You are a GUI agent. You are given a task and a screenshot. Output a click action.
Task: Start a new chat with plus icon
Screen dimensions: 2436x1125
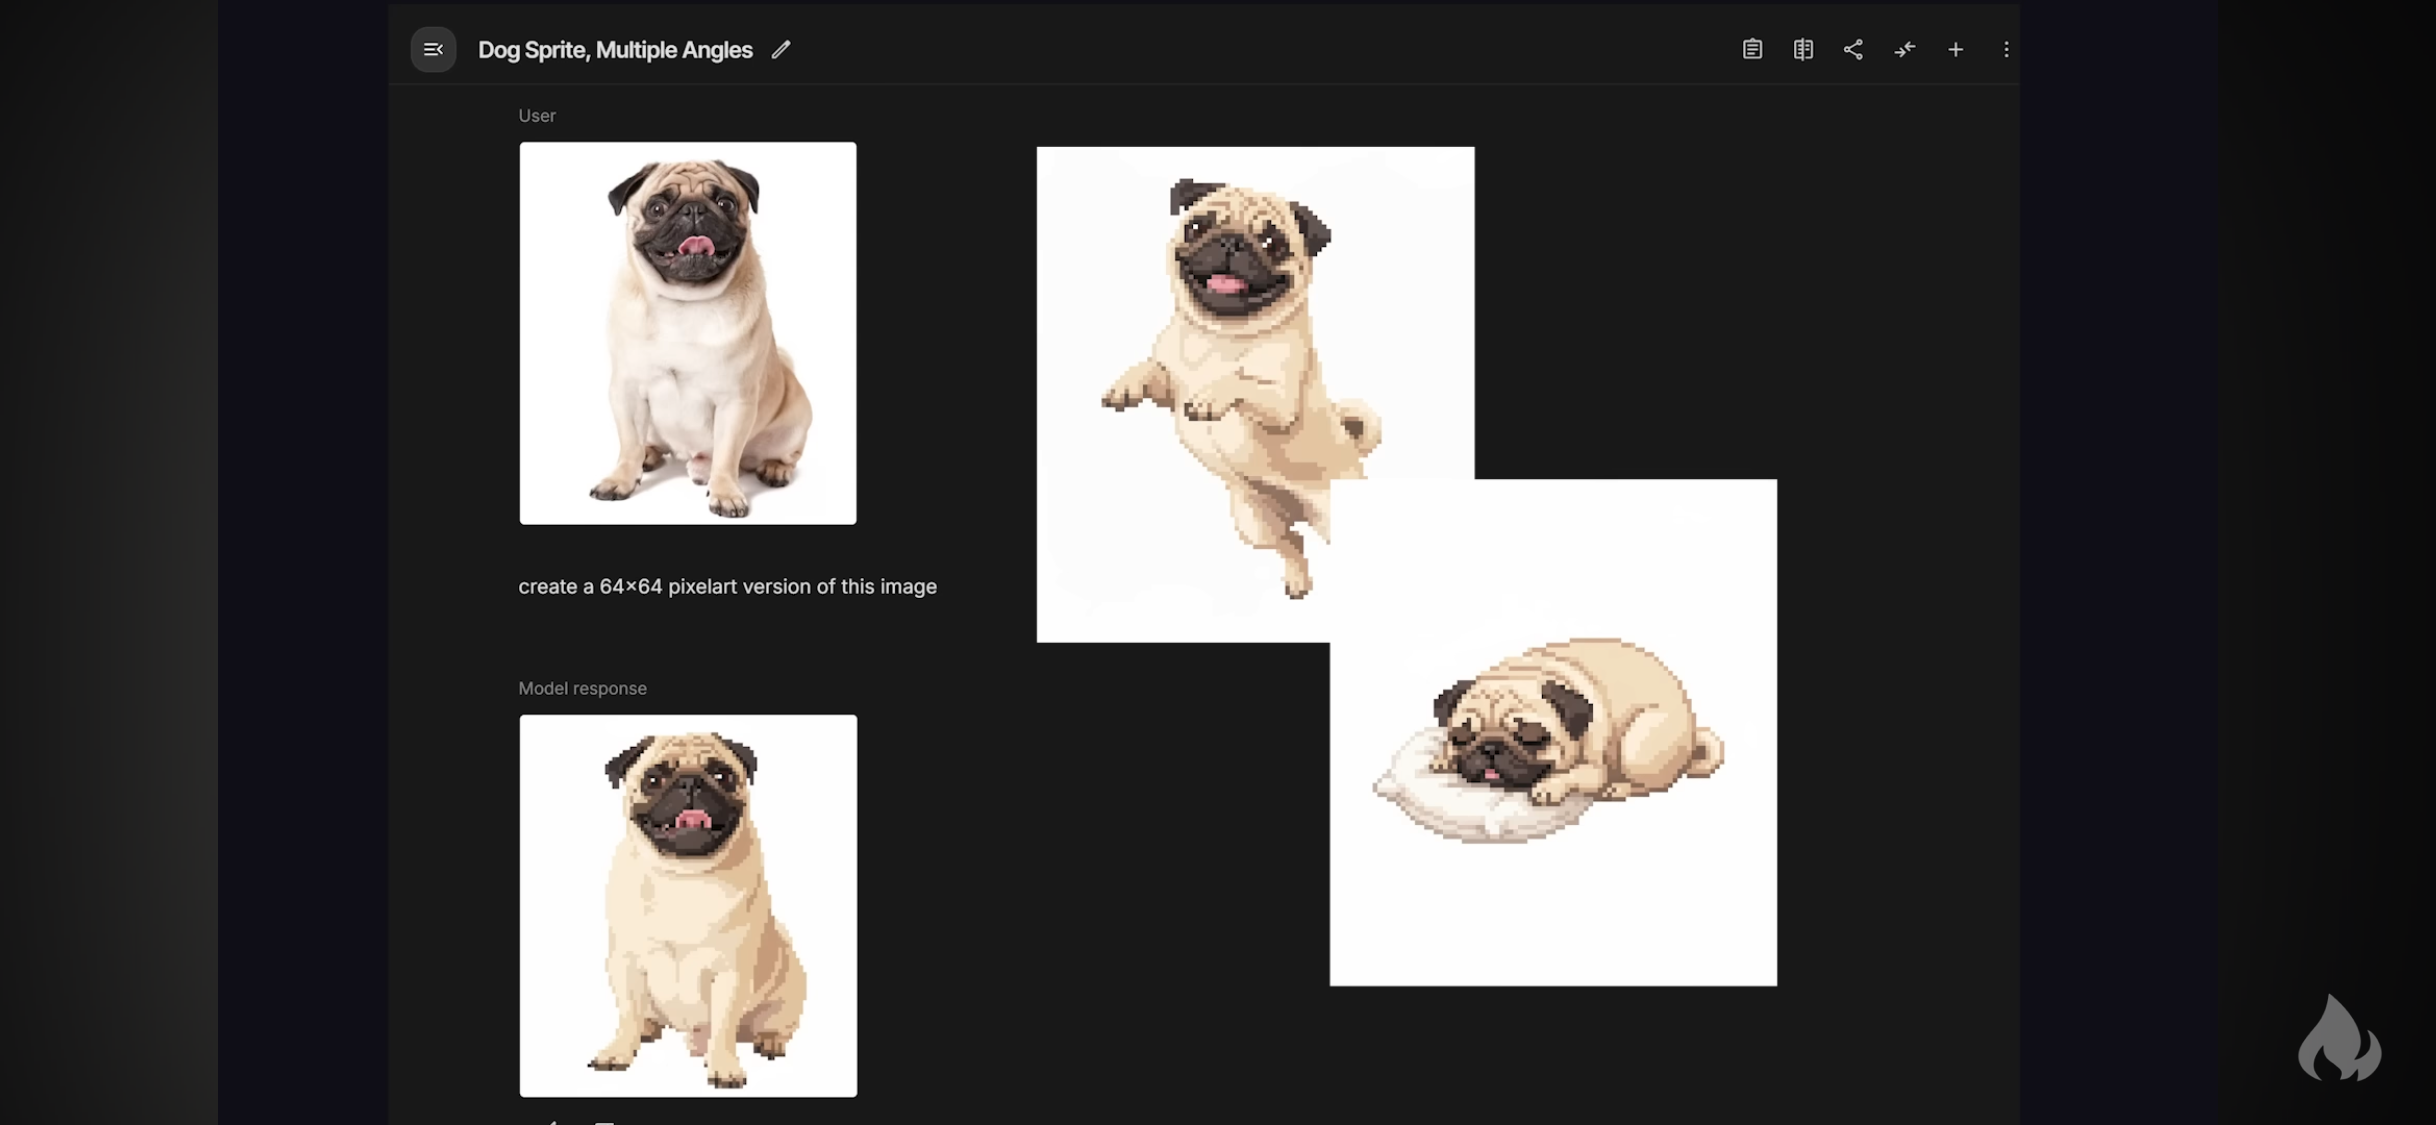coord(1955,49)
